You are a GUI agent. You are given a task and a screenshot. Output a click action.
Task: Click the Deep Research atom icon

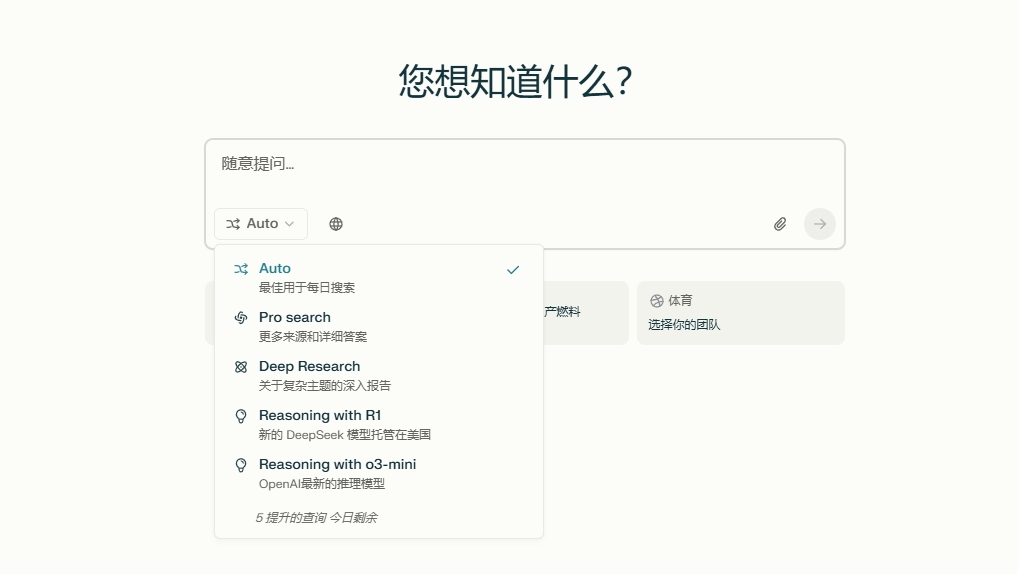tap(241, 367)
